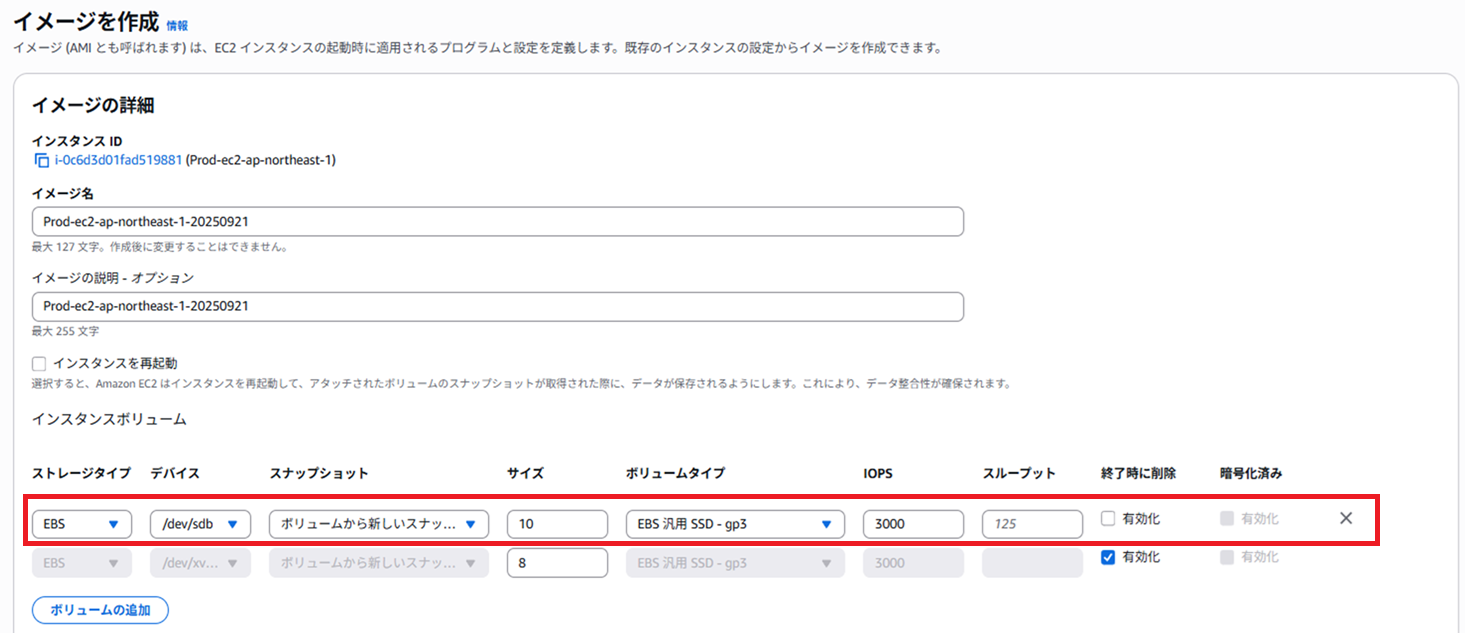Click the 終了時に削除 column header
The height and width of the screenshot is (633, 1465).
point(1138,473)
